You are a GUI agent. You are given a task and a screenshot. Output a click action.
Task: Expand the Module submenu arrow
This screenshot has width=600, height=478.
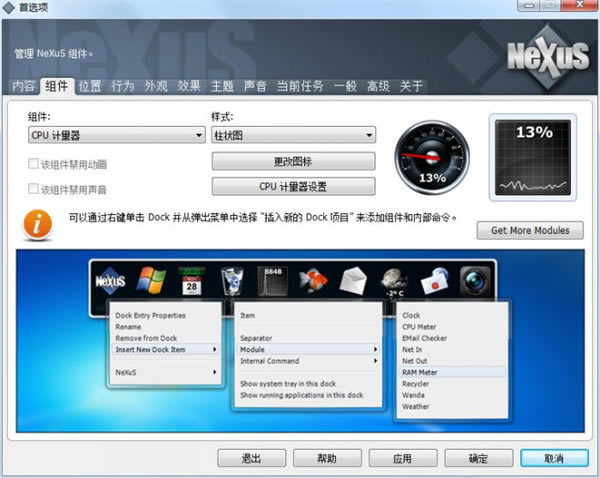click(375, 349)
